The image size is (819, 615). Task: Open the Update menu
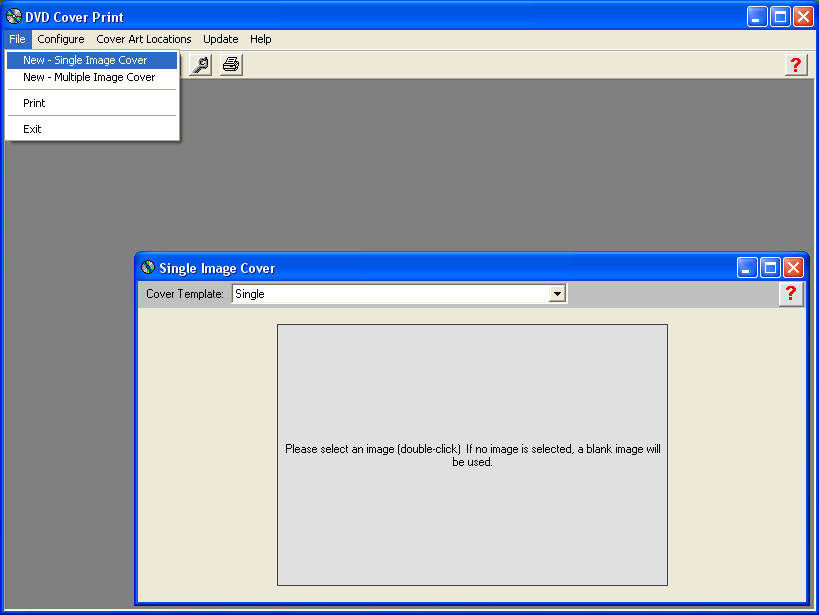point(220,39)
